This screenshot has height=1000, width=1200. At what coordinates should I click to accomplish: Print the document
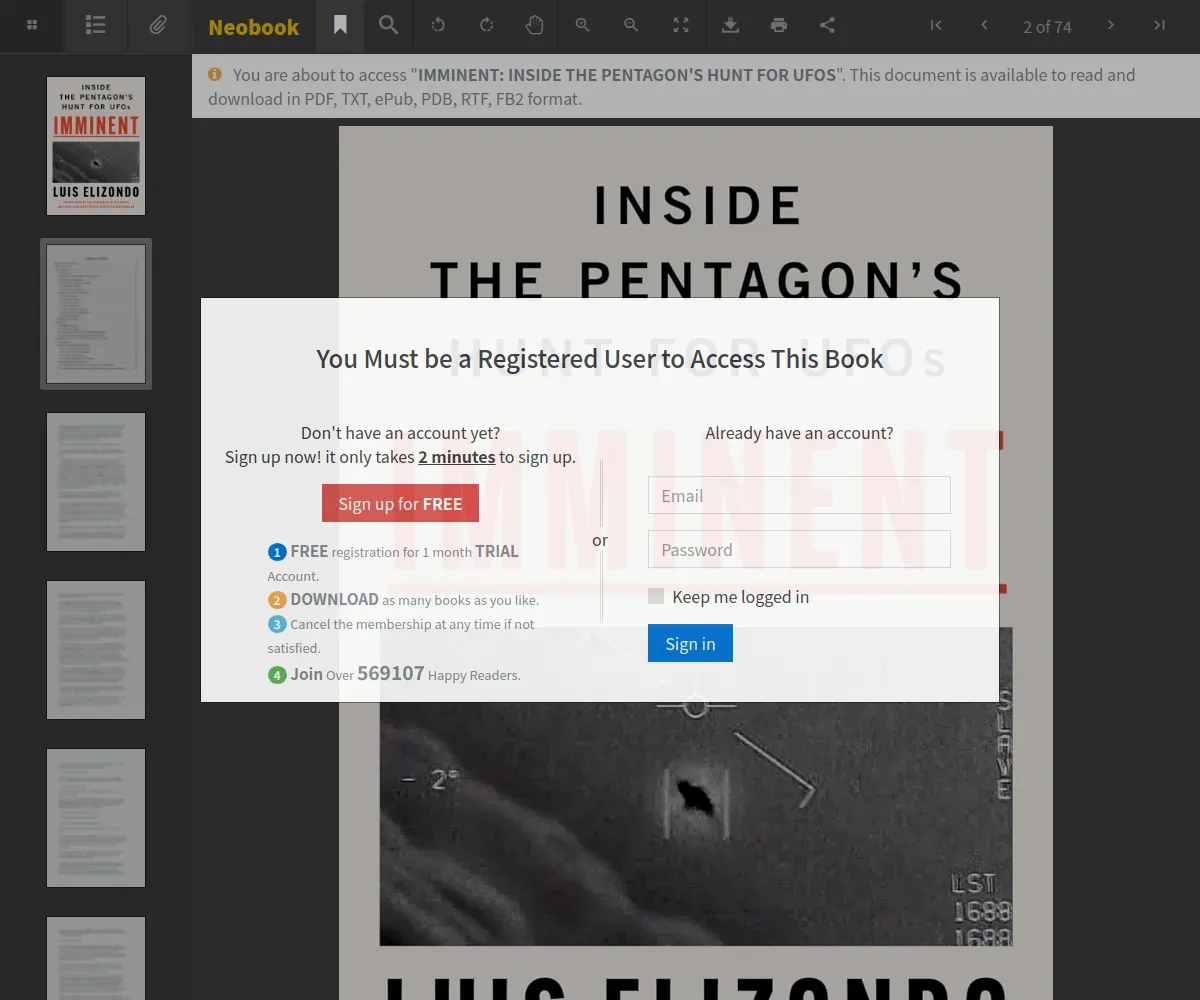779,26
